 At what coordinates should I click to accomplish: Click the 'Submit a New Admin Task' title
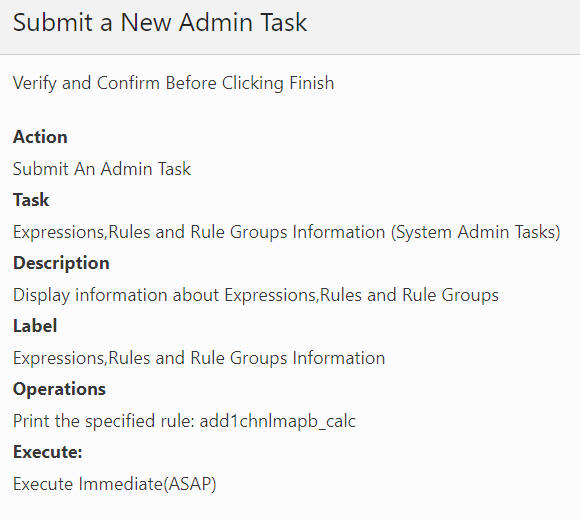pos(160,23)
